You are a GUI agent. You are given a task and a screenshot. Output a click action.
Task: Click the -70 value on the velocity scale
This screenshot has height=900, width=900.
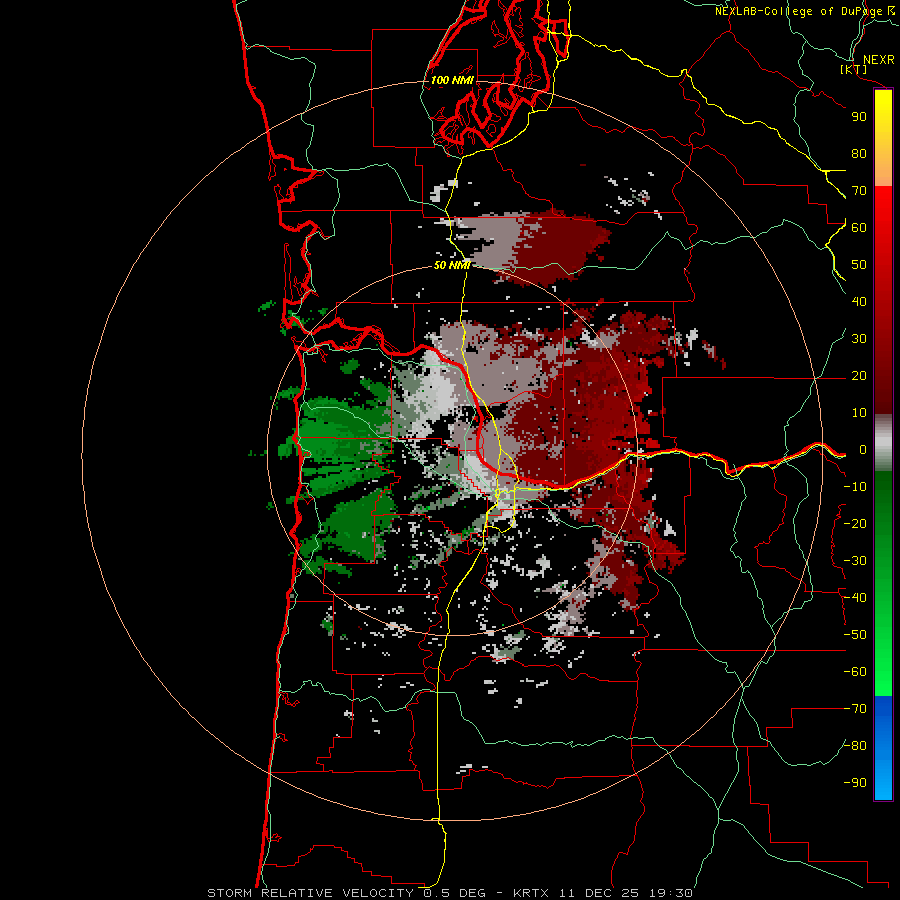855,709
